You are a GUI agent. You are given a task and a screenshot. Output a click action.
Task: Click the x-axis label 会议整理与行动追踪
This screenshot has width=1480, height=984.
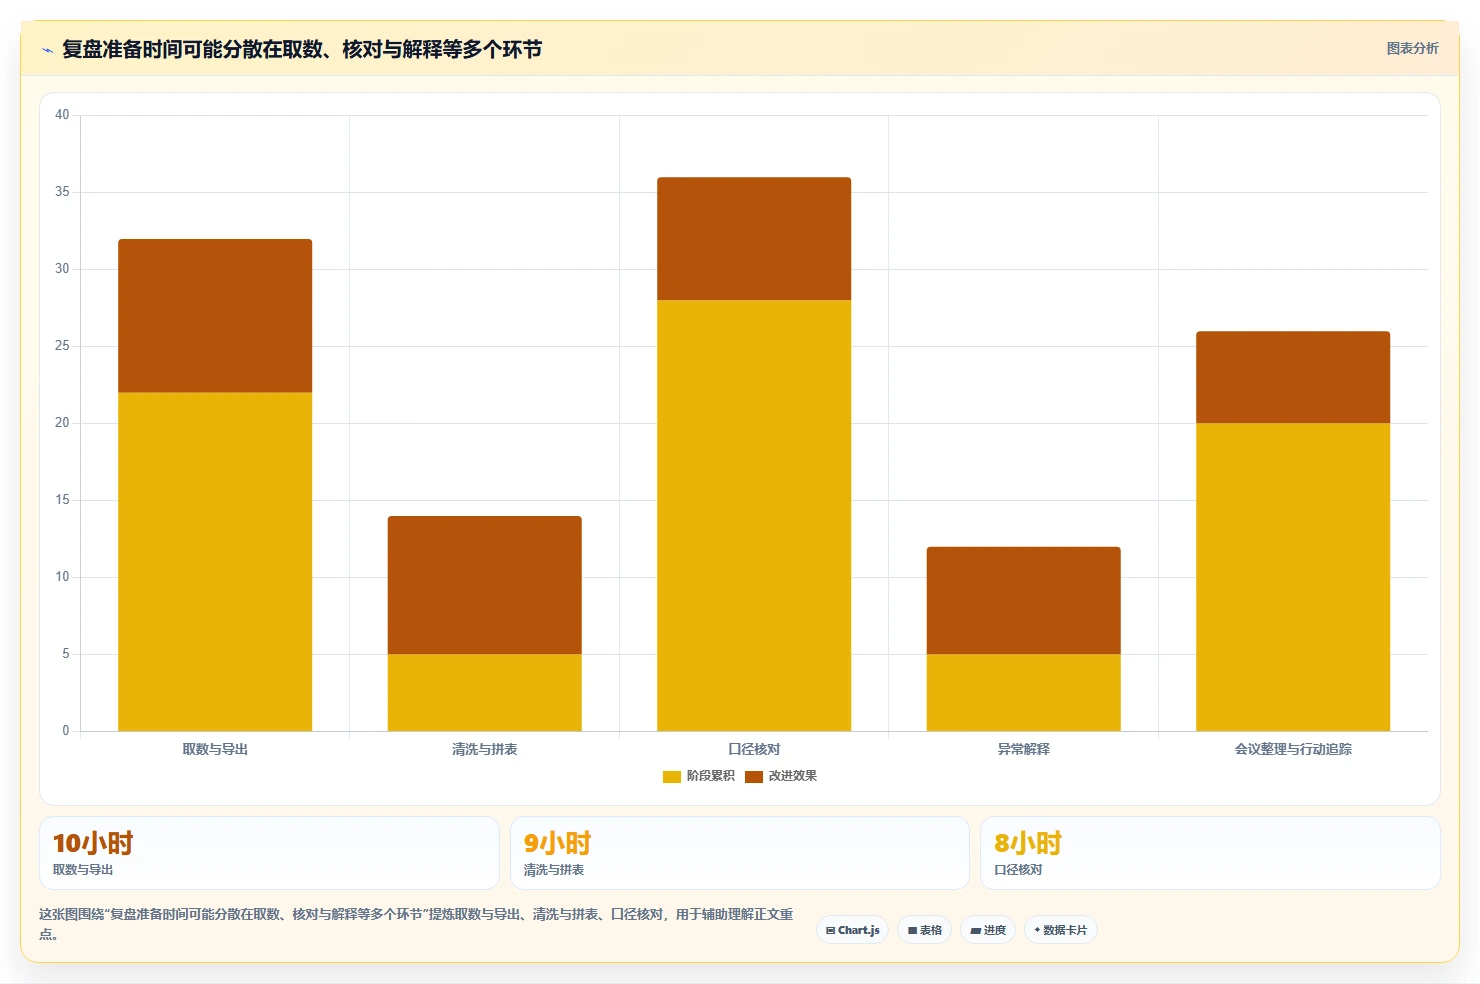click(x=1293, y=749)
